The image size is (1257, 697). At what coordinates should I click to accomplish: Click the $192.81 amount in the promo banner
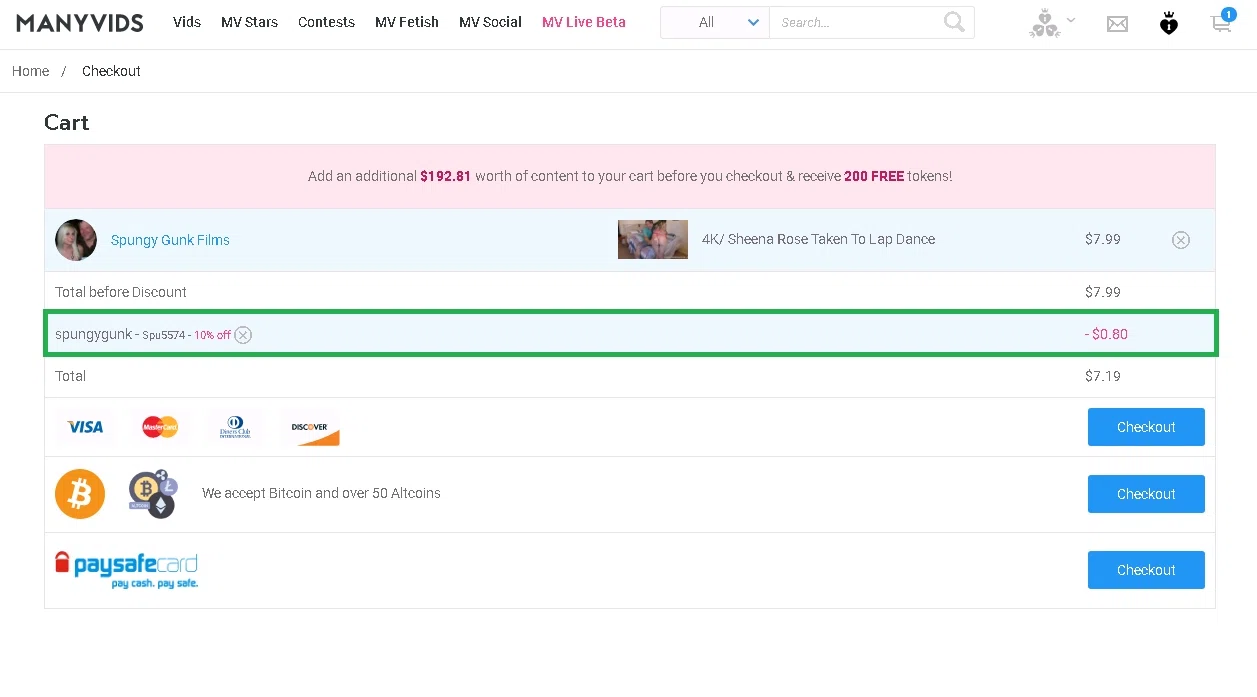tap(445, 176)
